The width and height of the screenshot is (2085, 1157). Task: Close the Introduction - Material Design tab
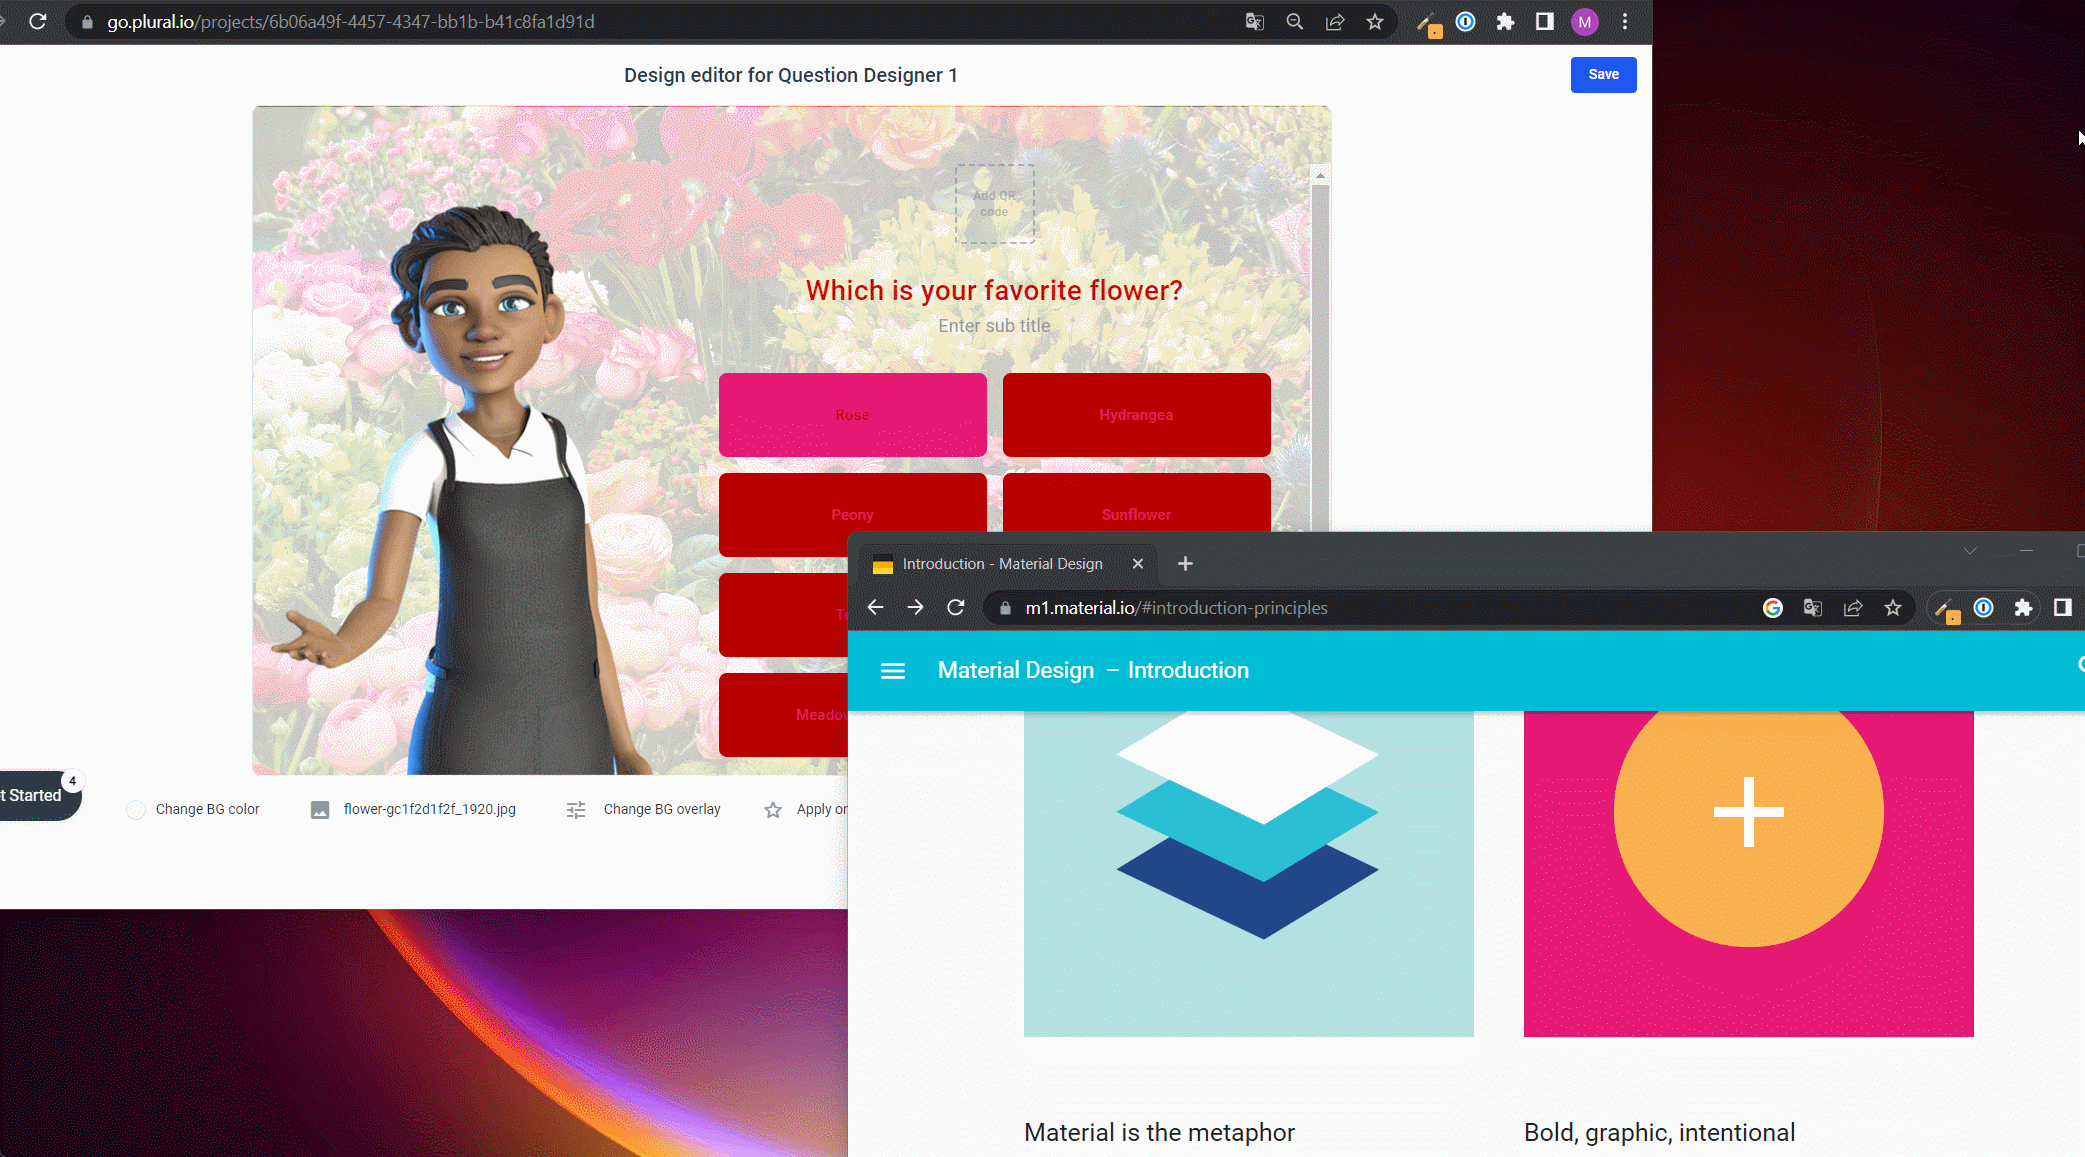point(1137,564)
